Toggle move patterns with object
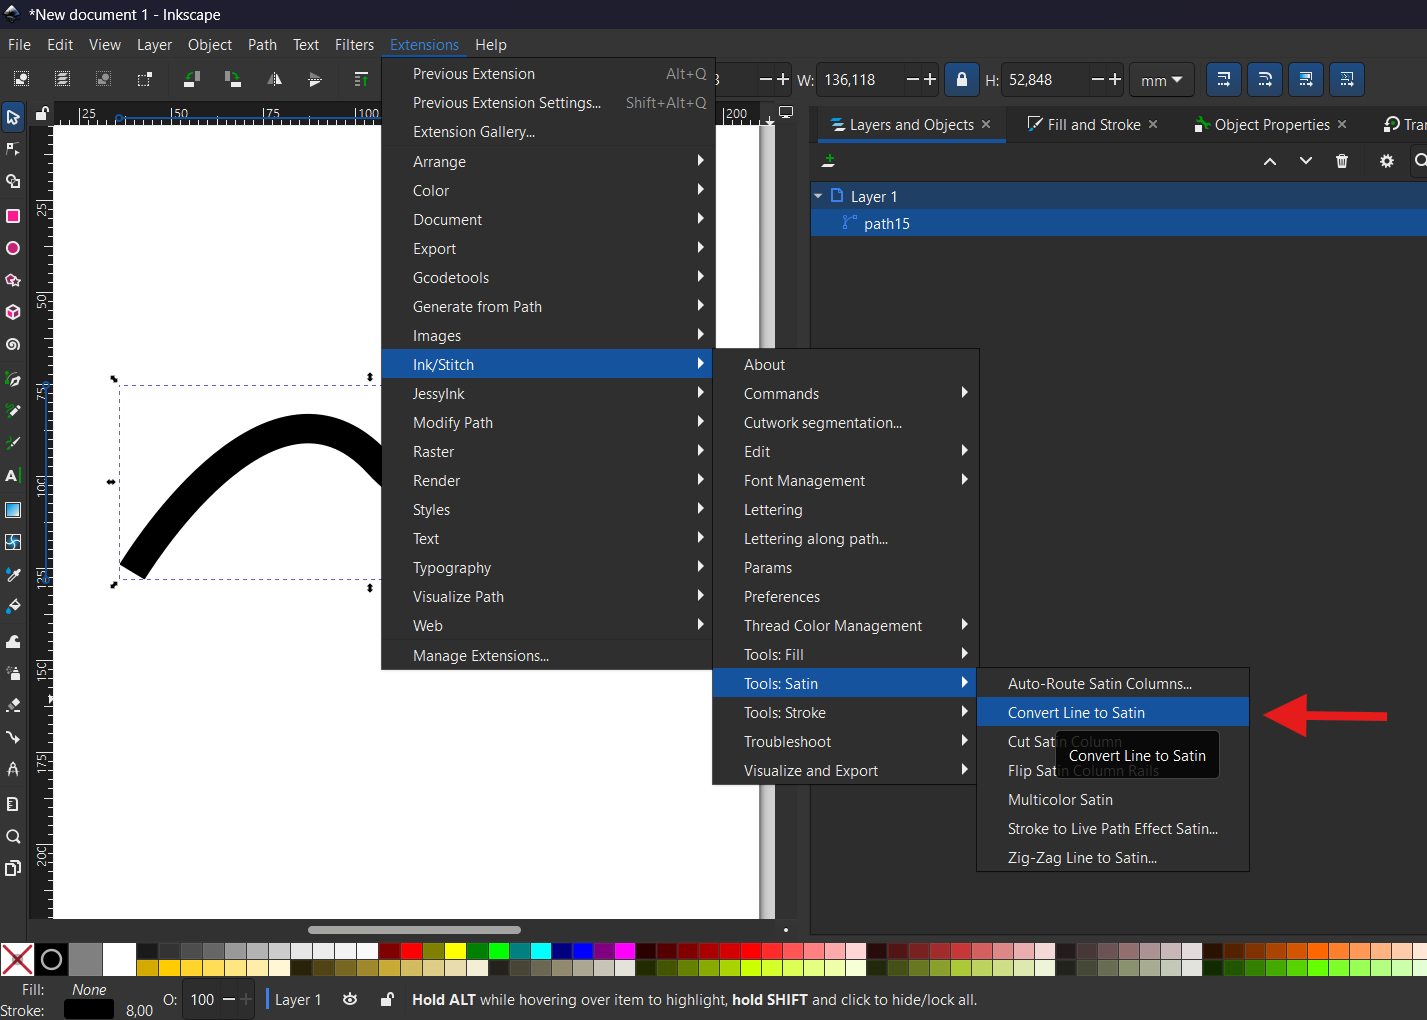The image size is (1427, 1020). coord(1347,79)
